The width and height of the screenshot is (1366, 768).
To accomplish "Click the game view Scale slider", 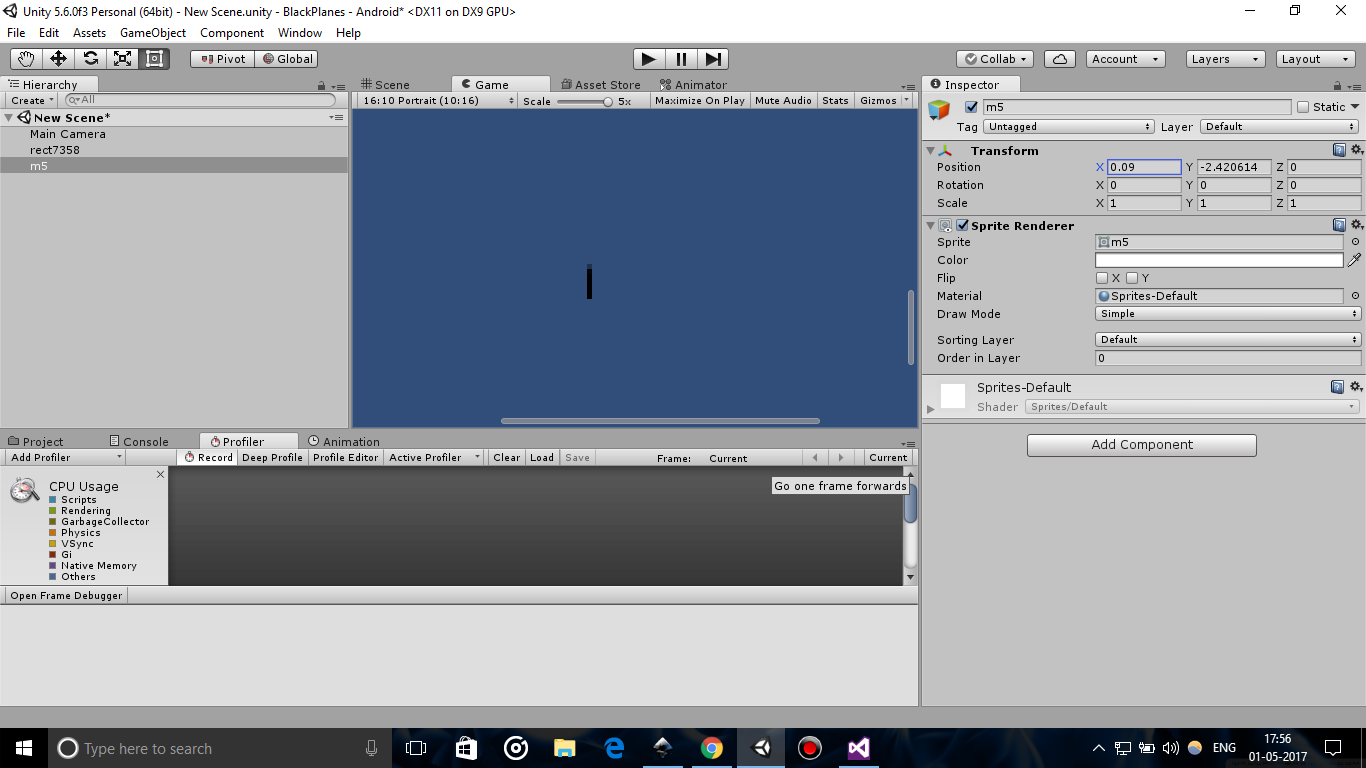I will tap(584, 101).
